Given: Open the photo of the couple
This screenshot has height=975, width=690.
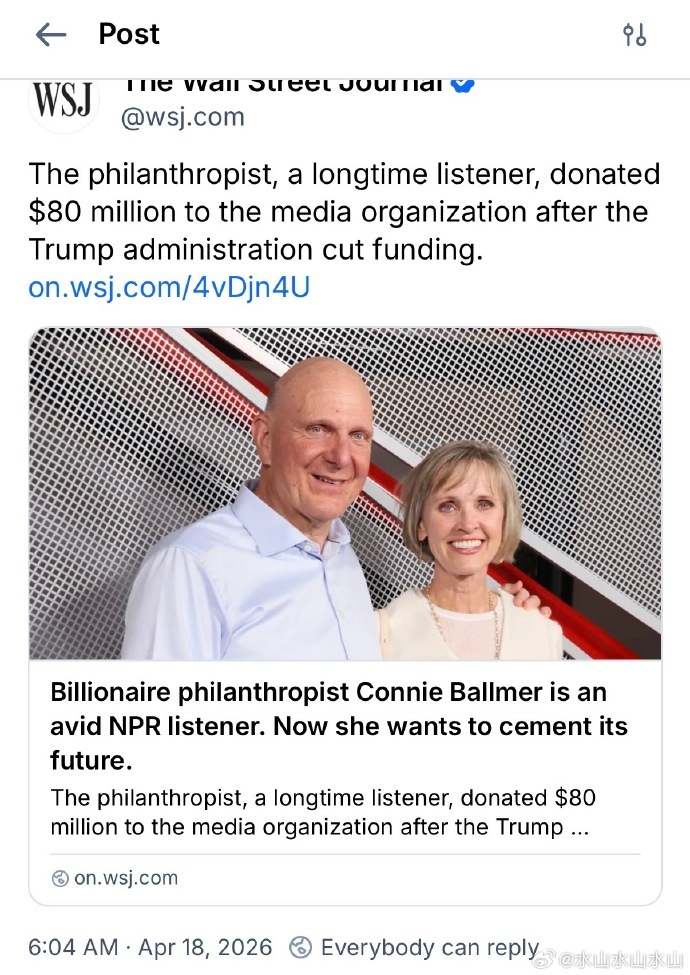Looking at the screenshot, I should (x=345, y=493).
